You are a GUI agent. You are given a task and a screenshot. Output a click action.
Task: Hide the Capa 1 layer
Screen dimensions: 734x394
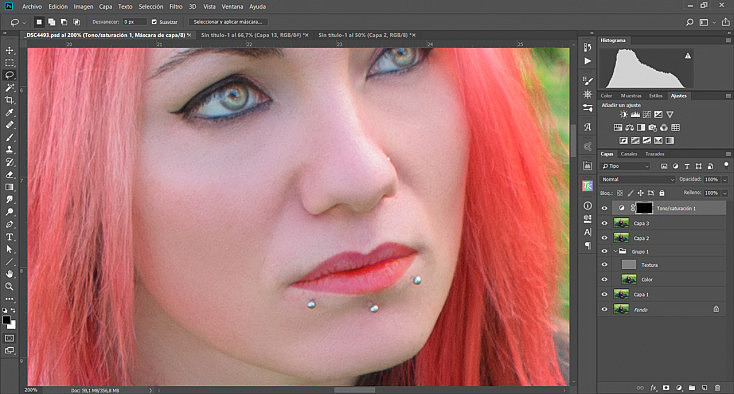[x=604, y=294]
